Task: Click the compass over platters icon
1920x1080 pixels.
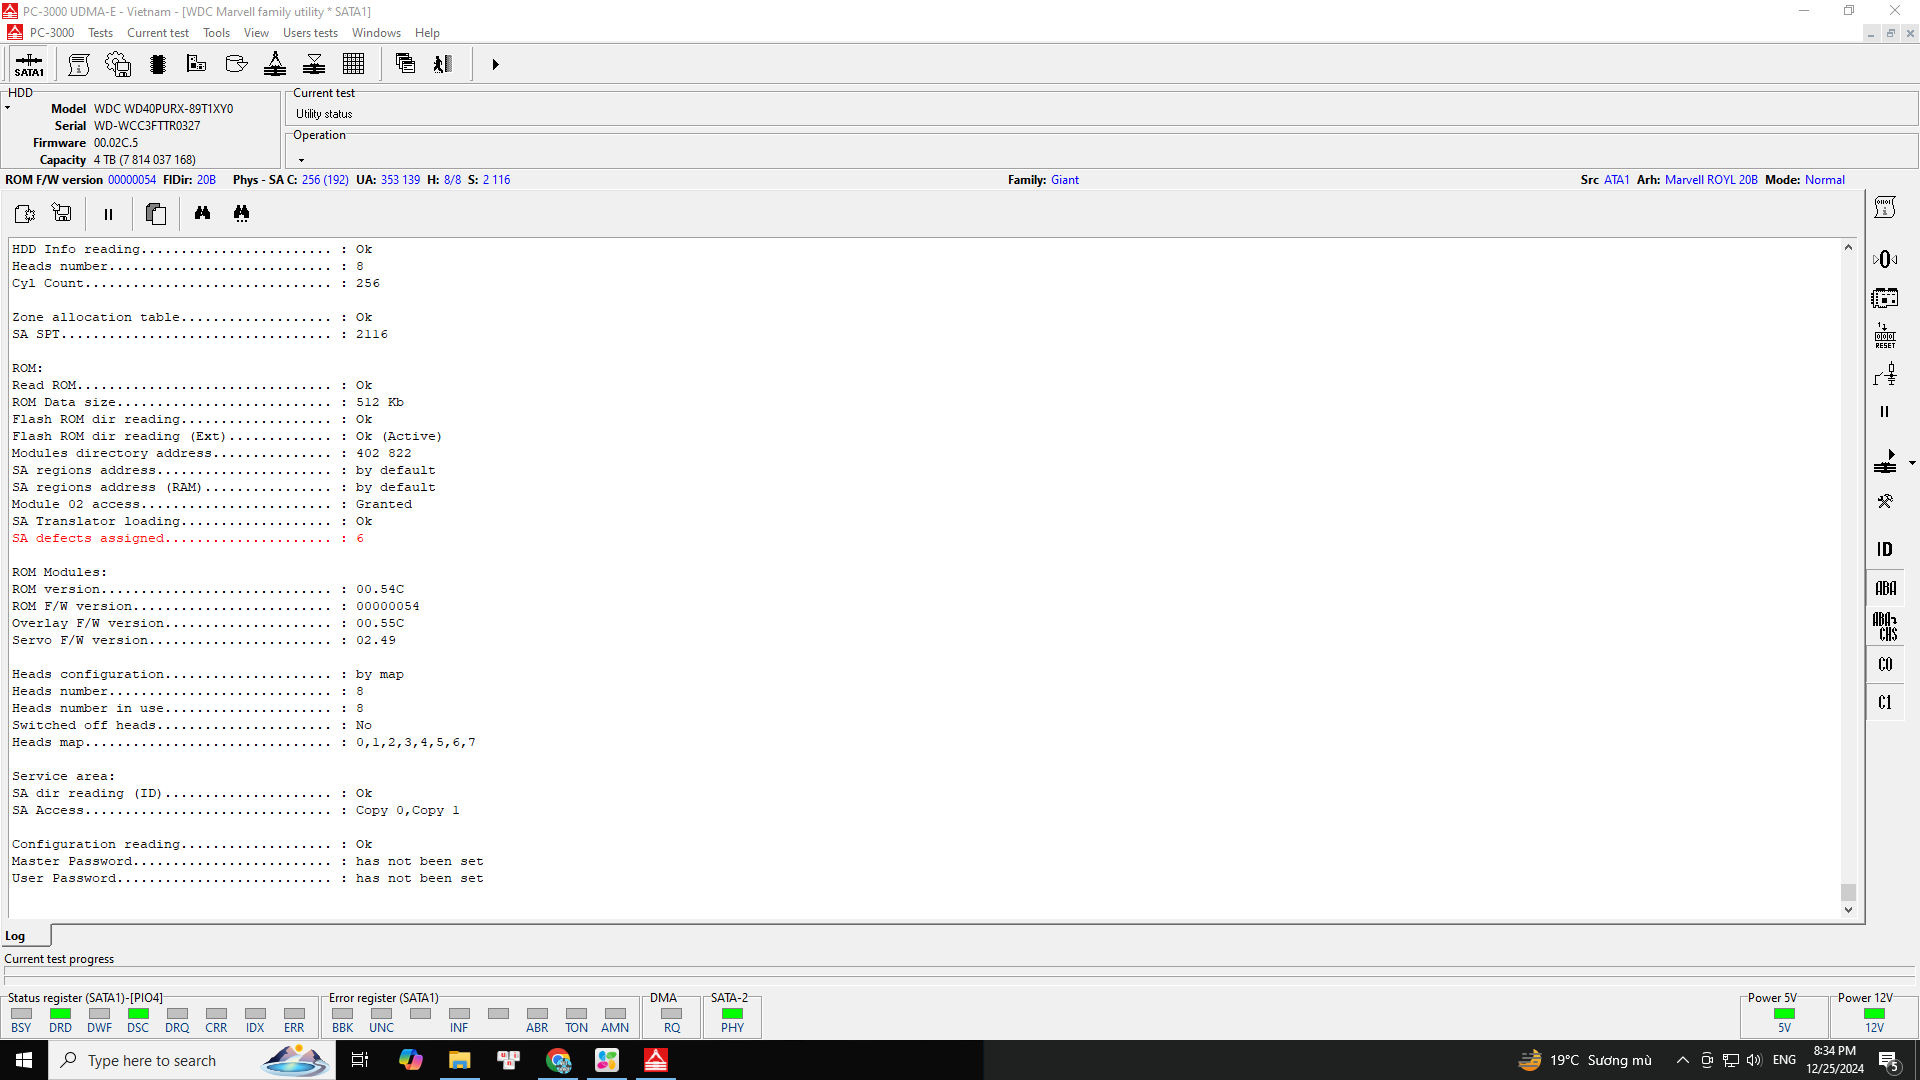Action: click(275, 64)
